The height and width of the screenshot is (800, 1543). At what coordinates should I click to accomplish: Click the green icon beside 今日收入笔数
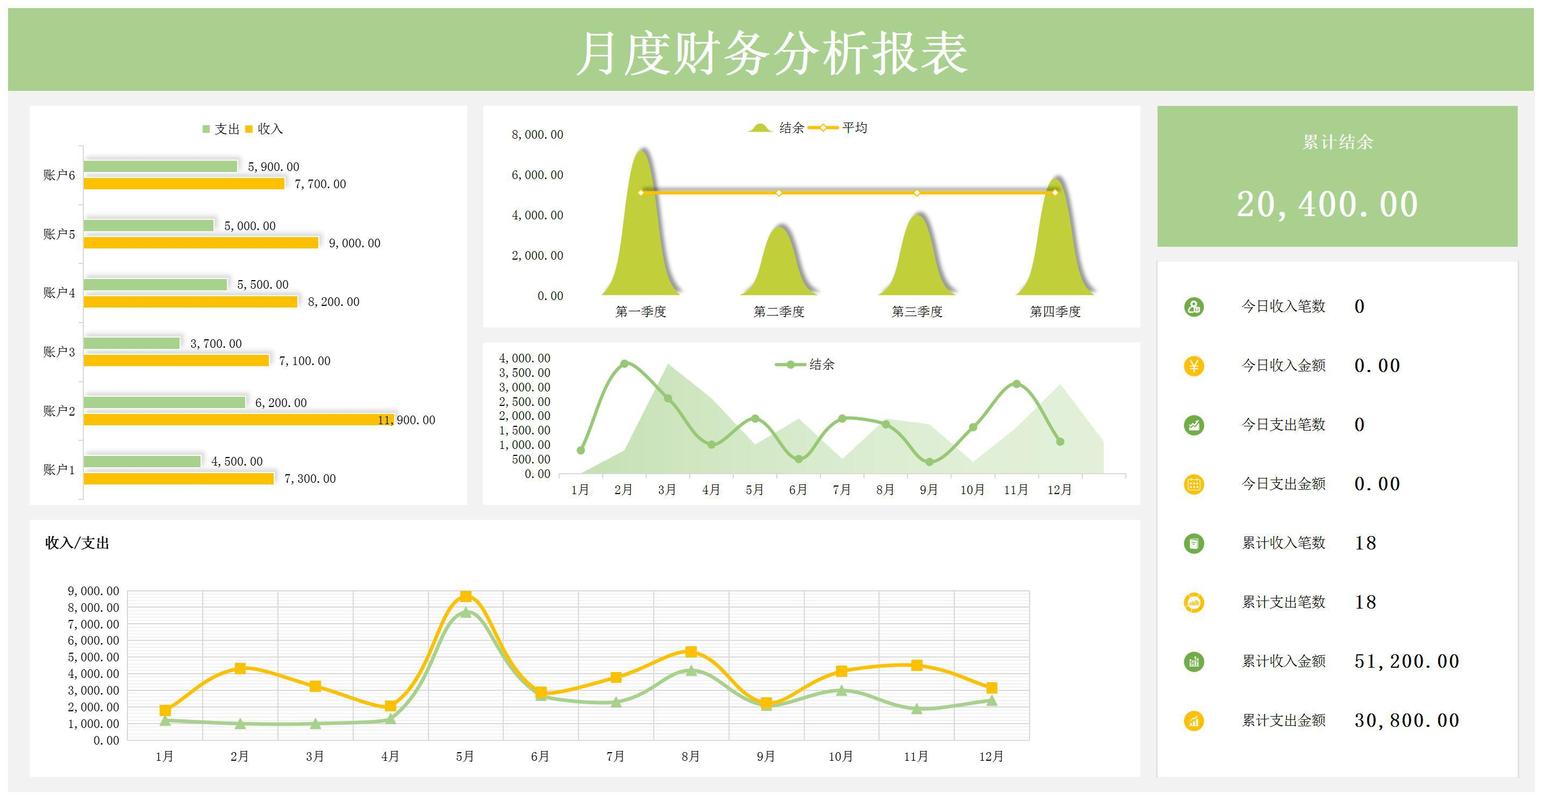[1193, 307]
